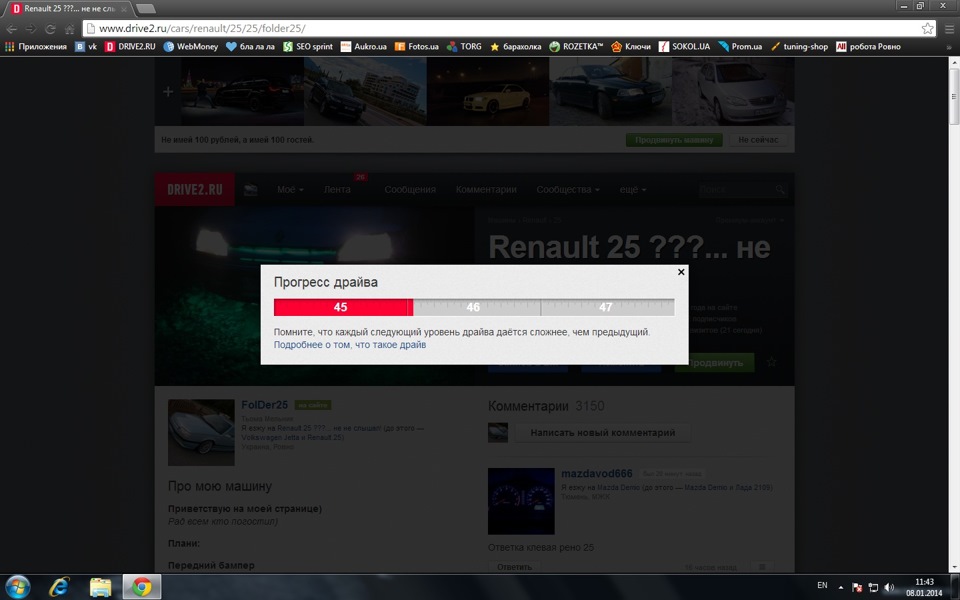Open the Prom.ua bookmark
960x600 pixels.
click(740, 47)
